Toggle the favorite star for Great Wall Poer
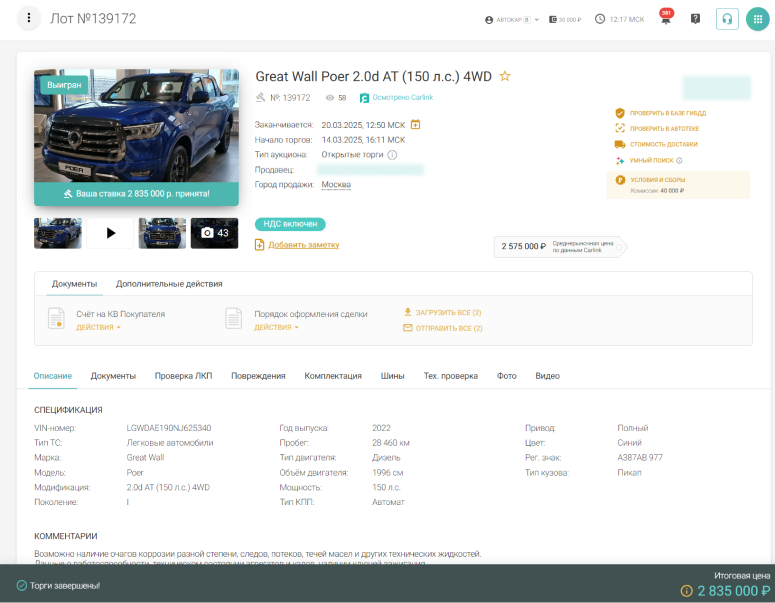This screenshot has width=775, height=603. 505,76
